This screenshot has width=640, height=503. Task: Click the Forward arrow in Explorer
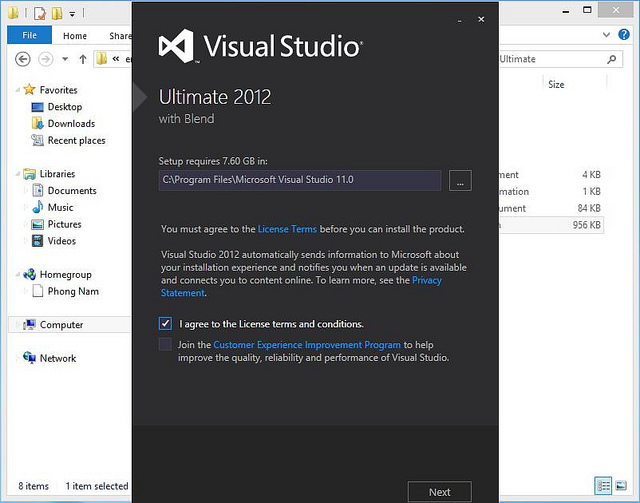tap(46, 60)
